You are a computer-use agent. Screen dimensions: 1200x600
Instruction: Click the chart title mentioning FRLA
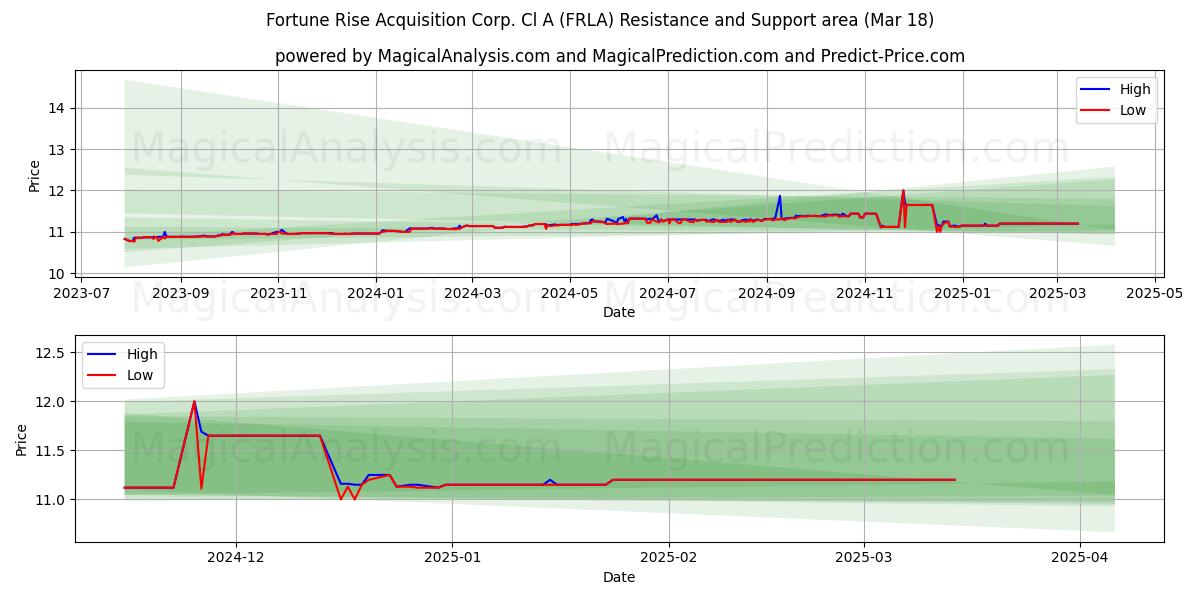600,20
